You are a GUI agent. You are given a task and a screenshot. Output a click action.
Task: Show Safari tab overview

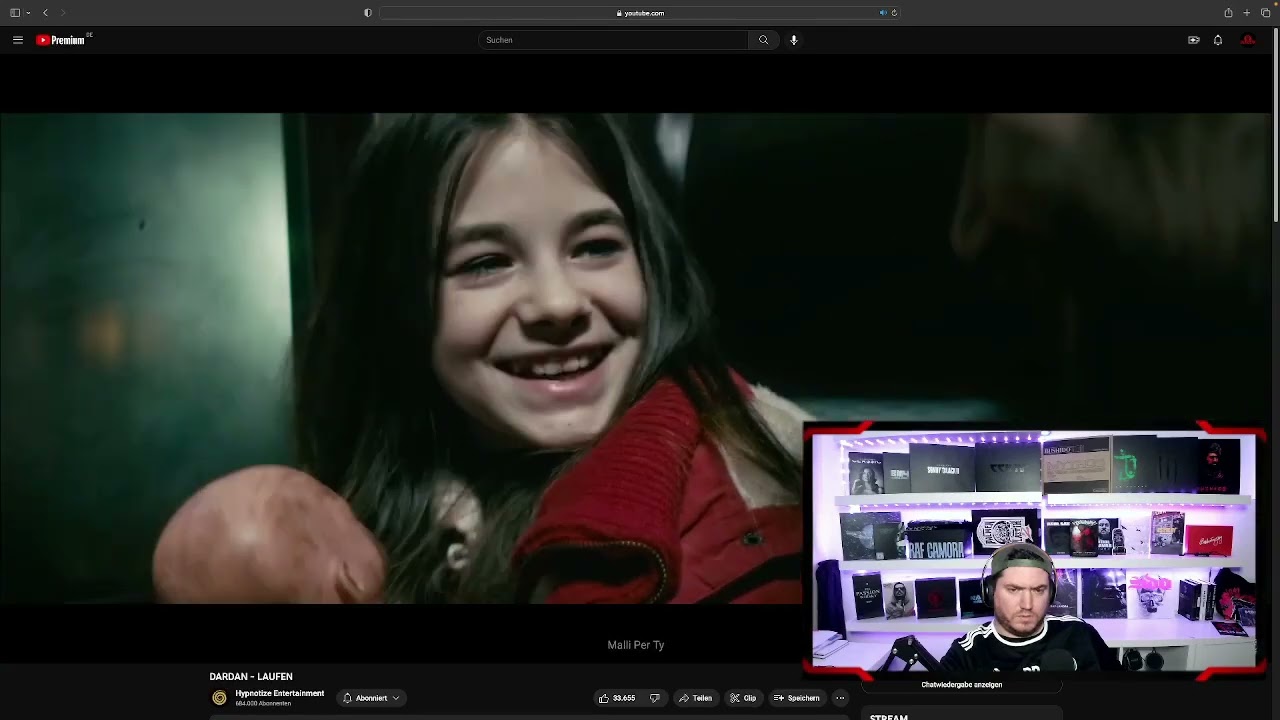coord(1266,13)
